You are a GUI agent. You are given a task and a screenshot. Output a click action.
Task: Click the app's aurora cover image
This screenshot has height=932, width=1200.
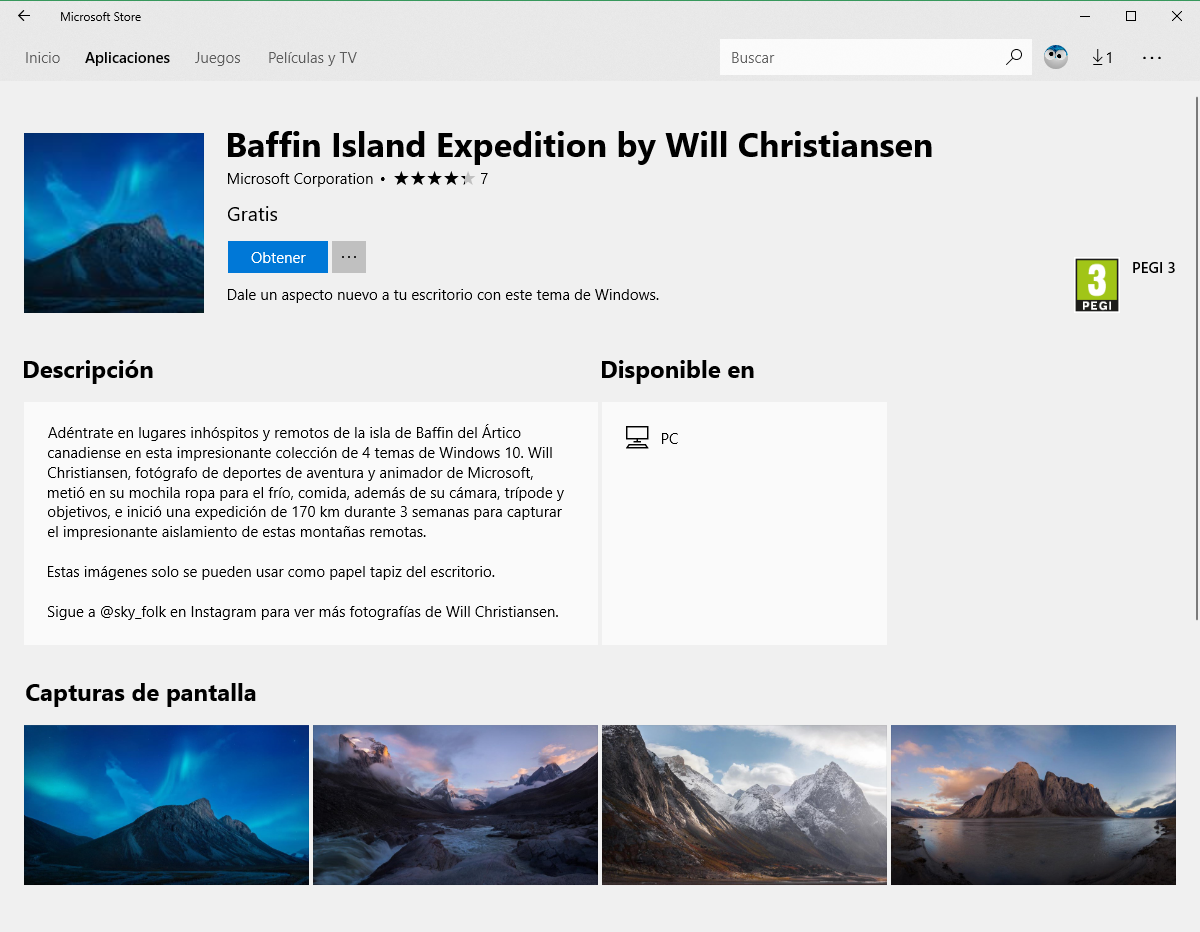(x=114, y=223)
